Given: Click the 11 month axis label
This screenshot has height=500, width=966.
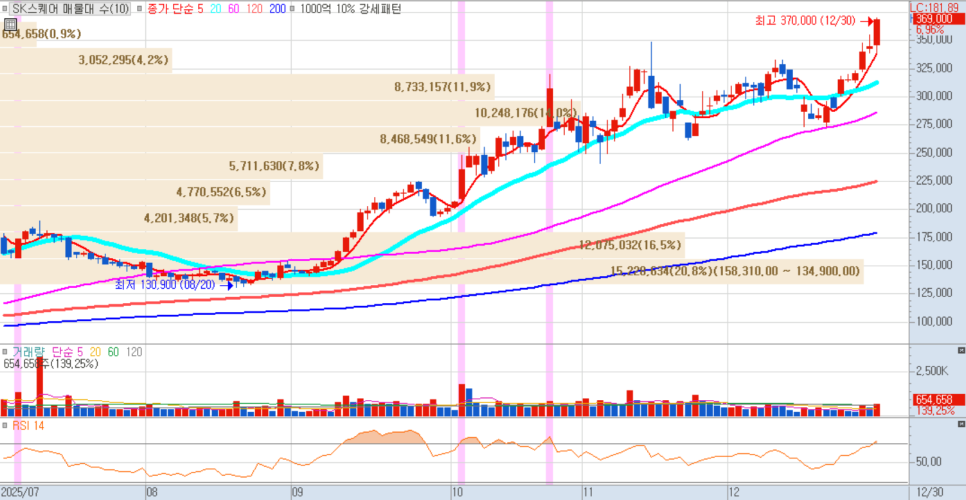Looking at the screenshot, I should coord(589,493).
